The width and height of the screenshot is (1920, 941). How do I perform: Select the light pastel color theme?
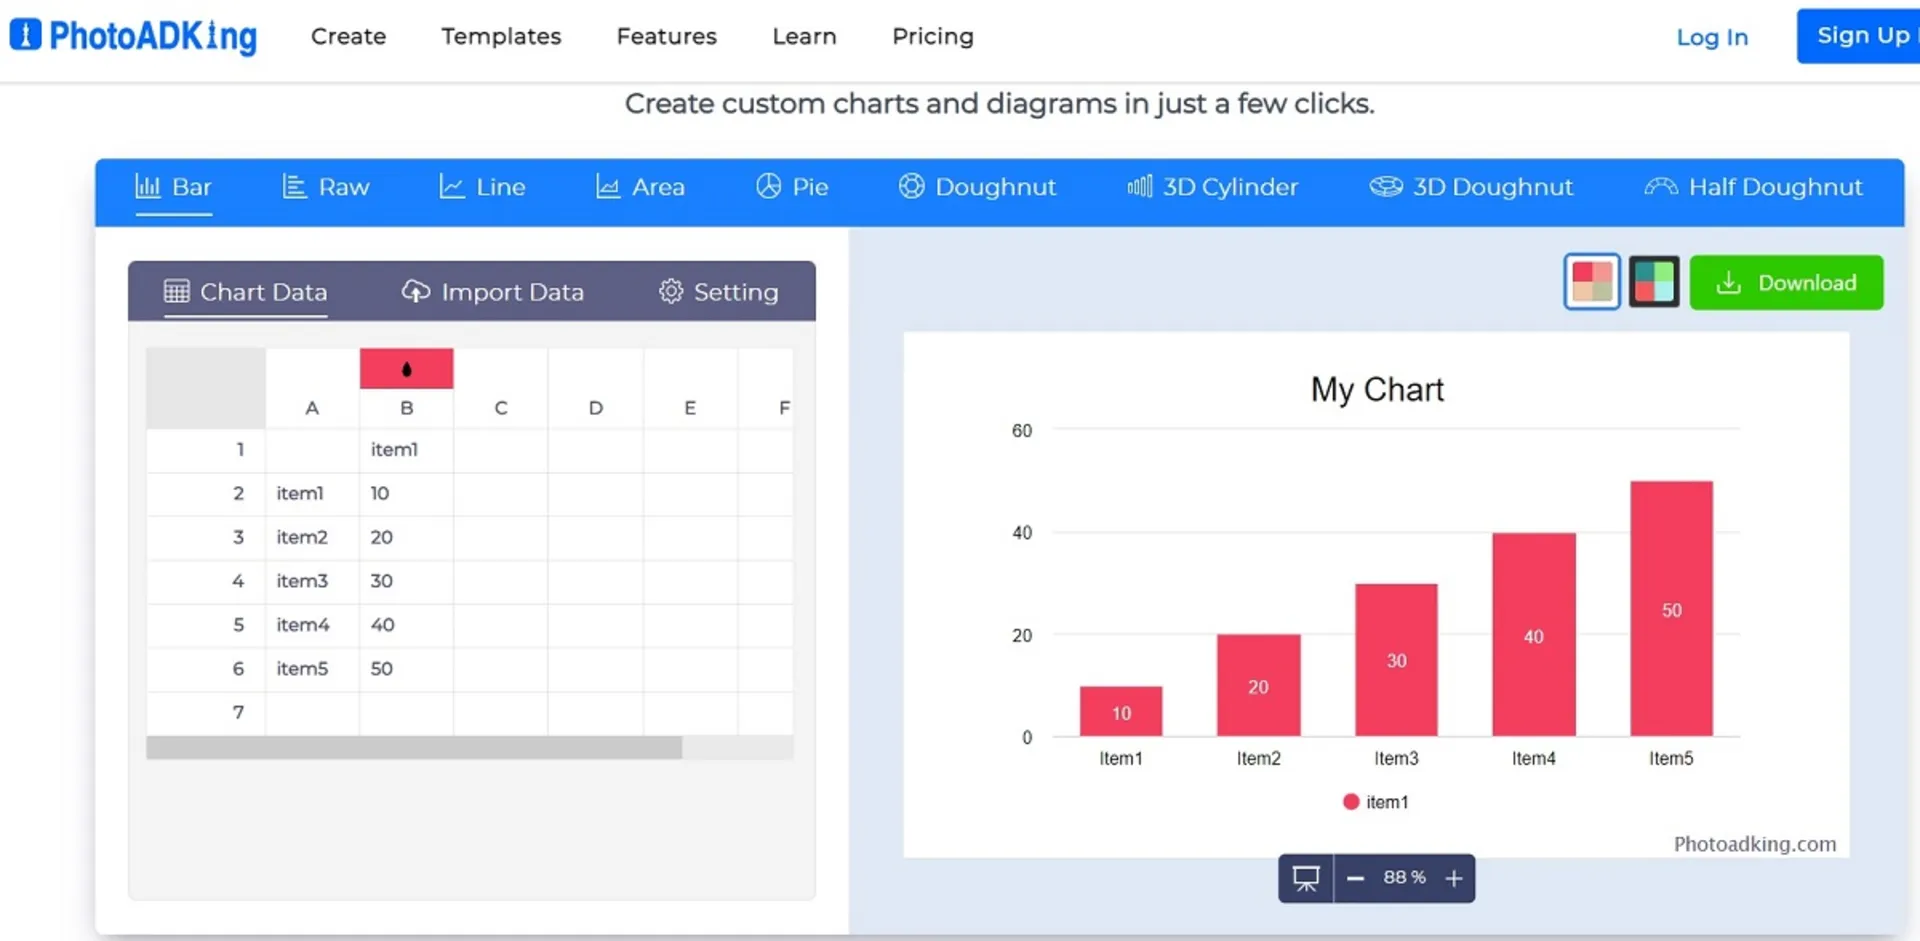(x=1591, y=282)
